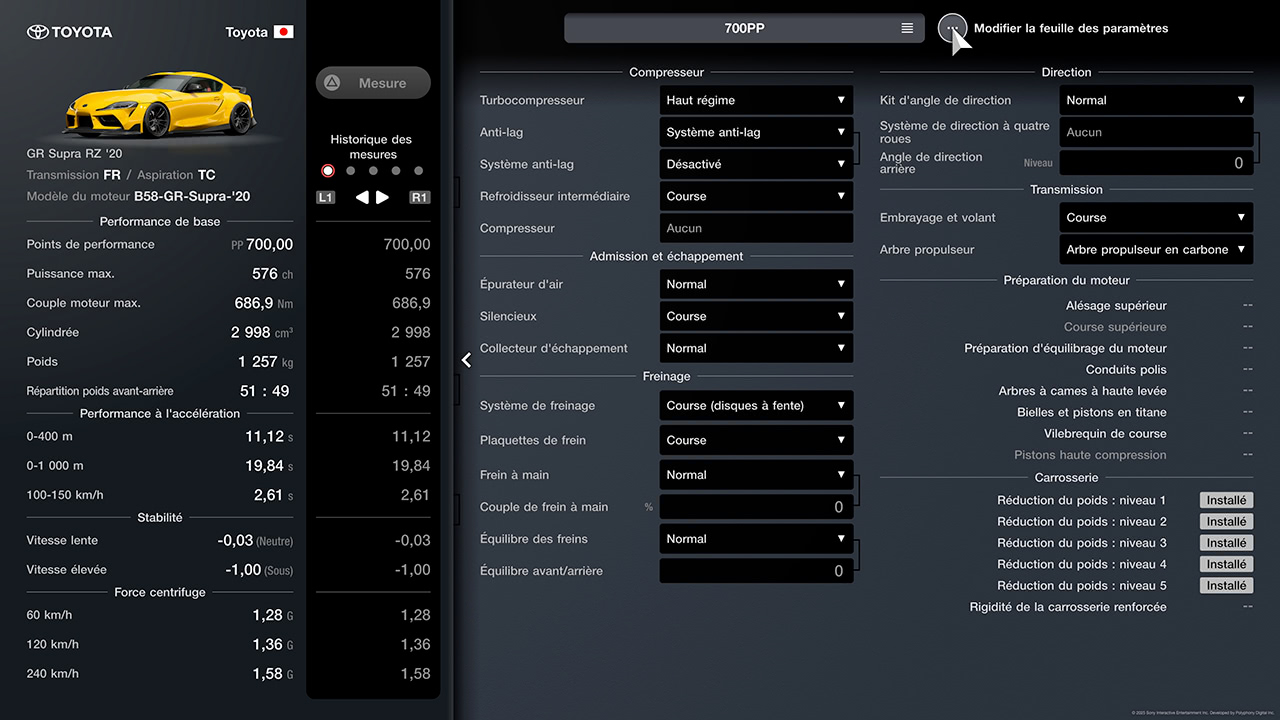Click Modifier la feuille des paramètres
The width and height of the screenshot is (1280, 720).
click(1070, 29)
